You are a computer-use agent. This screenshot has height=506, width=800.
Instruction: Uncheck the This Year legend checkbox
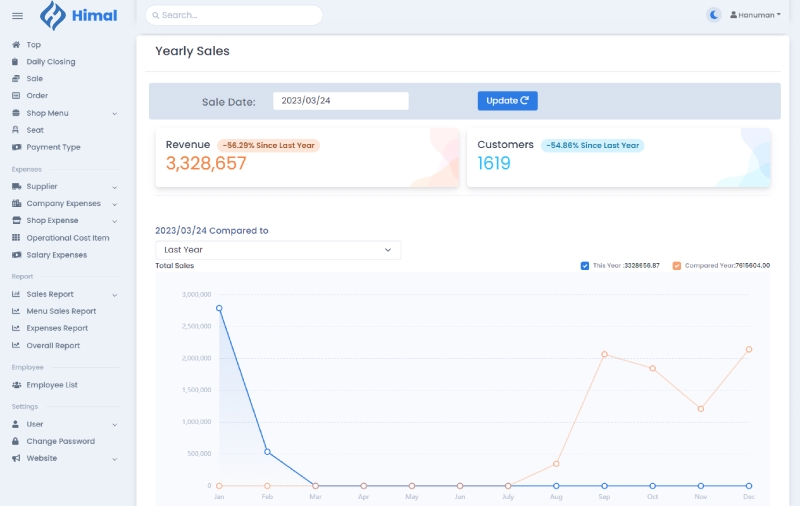585,266
